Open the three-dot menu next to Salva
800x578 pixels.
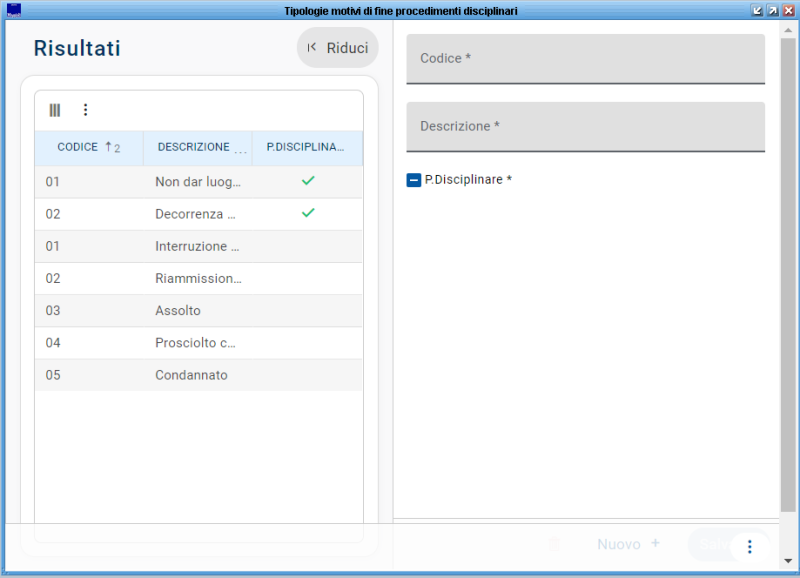coord(749,547)
